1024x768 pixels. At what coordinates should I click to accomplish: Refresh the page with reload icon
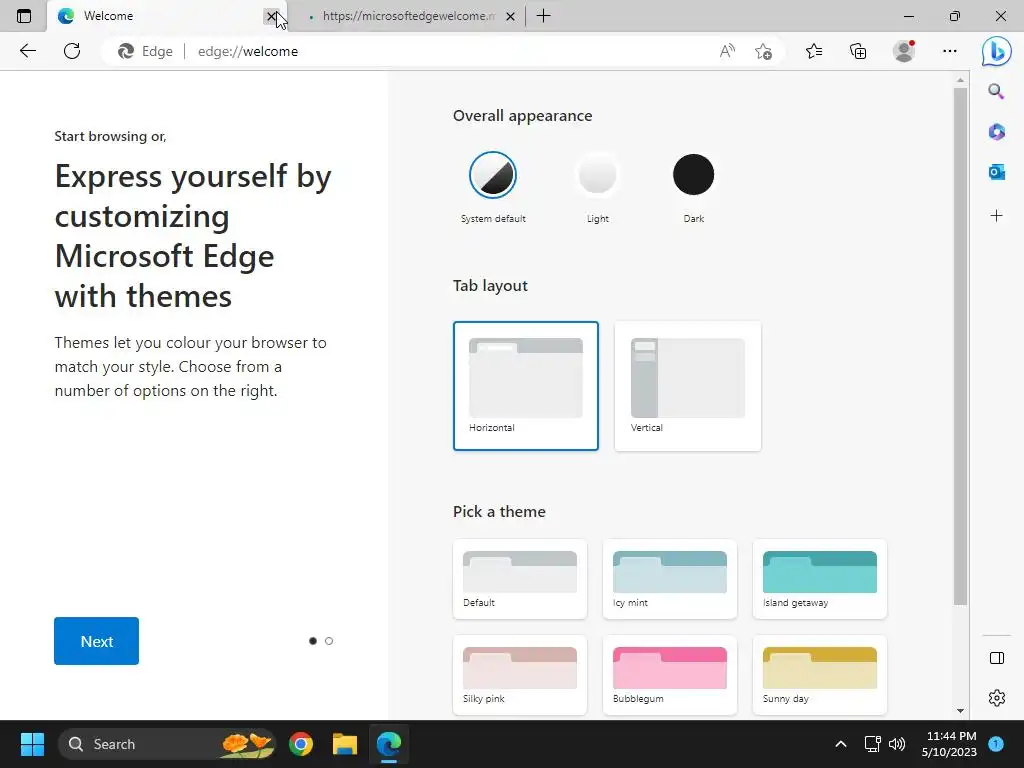coord(72,51)
